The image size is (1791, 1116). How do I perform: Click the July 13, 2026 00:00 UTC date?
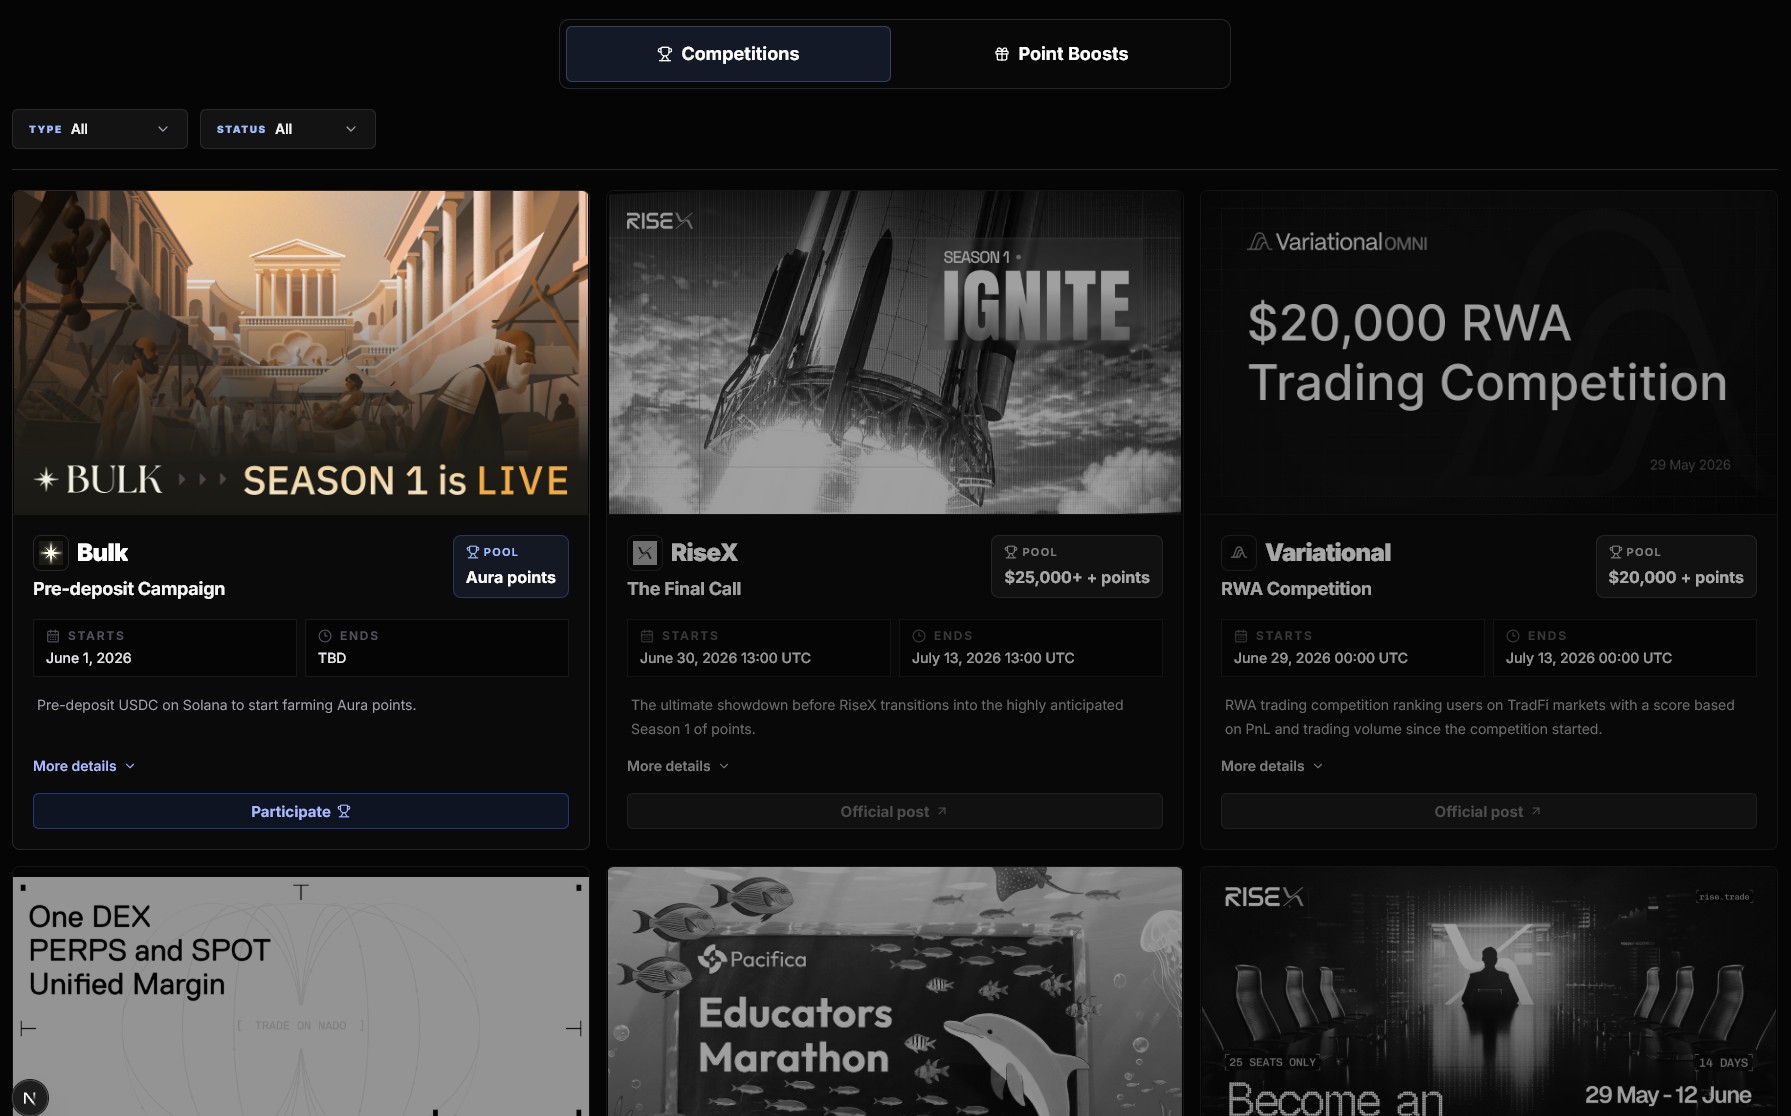pyautogui.click(x=1589, y=658)
